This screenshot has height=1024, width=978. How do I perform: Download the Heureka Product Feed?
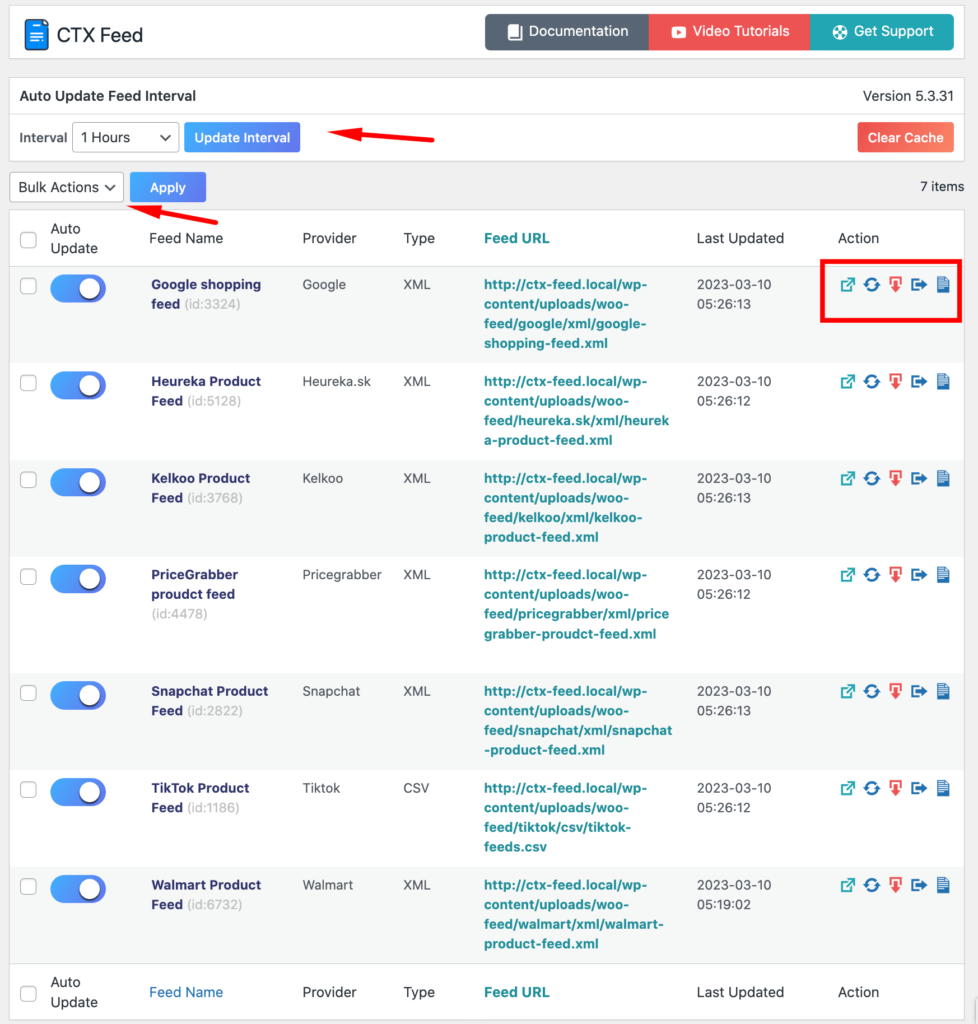(x=895, y=381)
